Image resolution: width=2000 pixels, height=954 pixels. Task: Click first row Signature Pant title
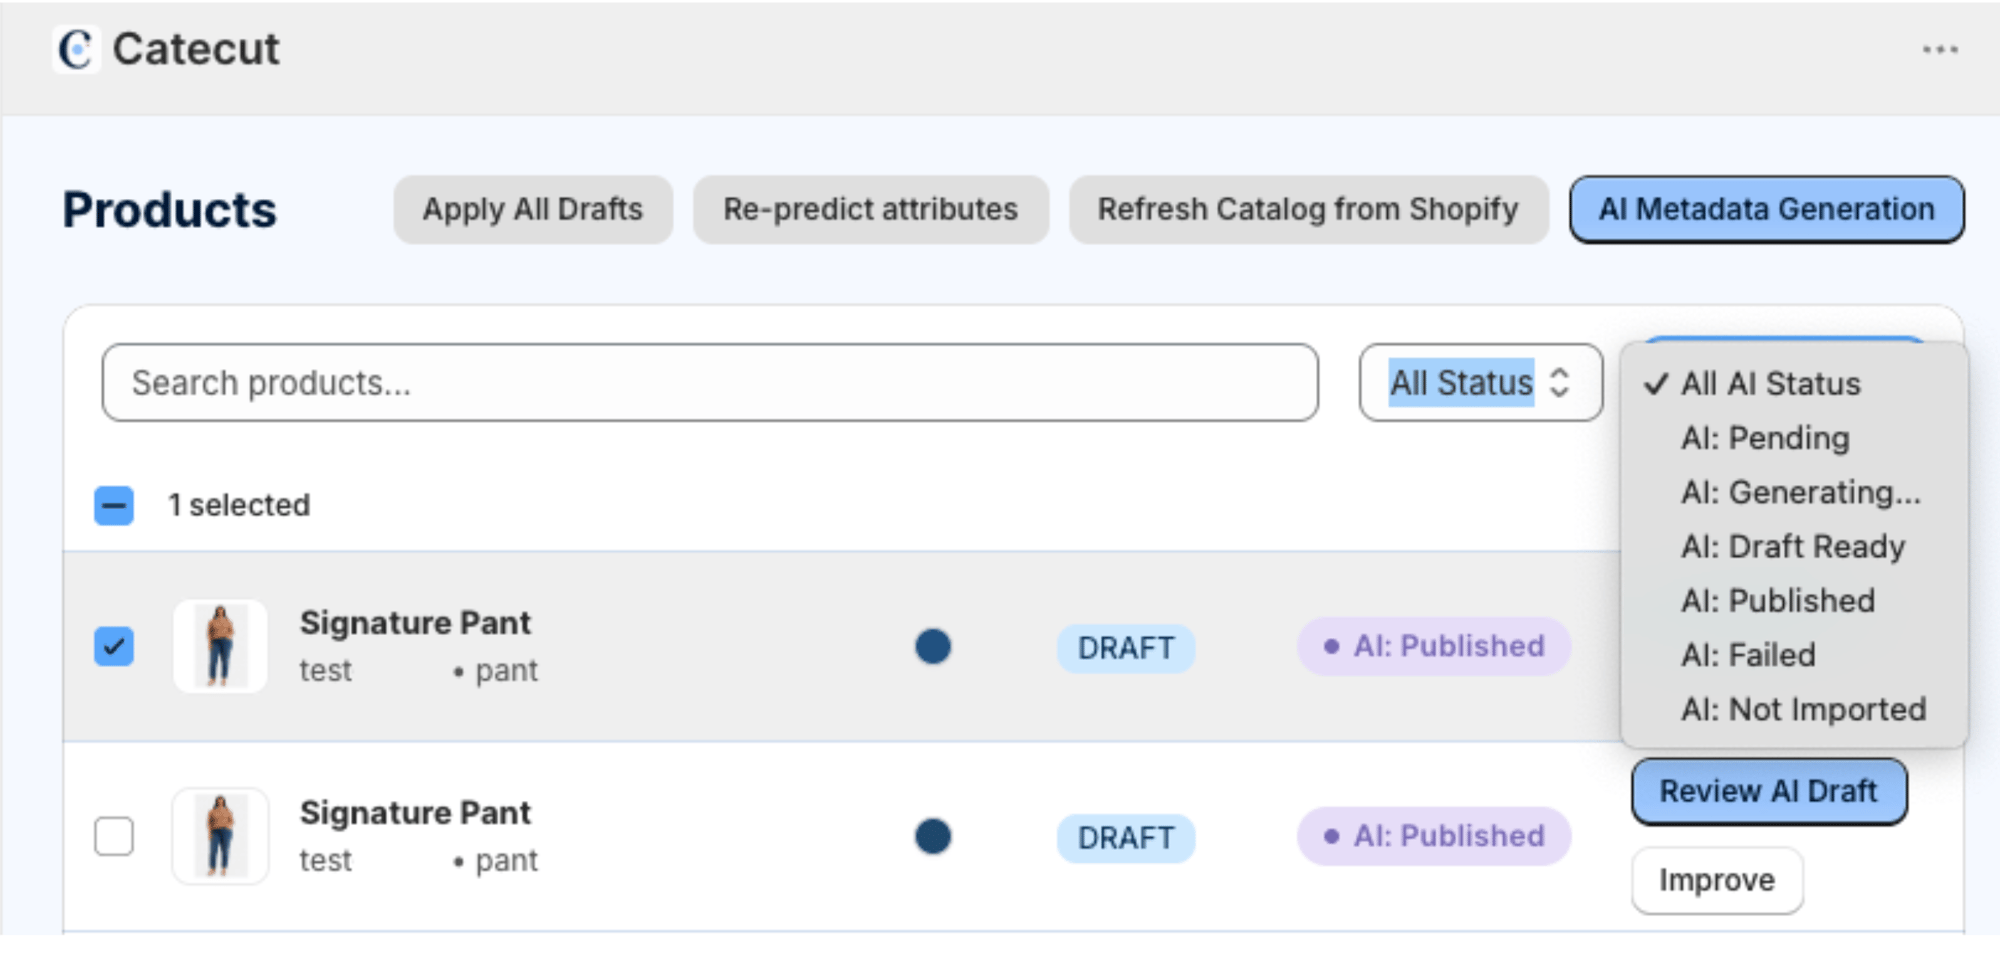[x=415, y=623]
